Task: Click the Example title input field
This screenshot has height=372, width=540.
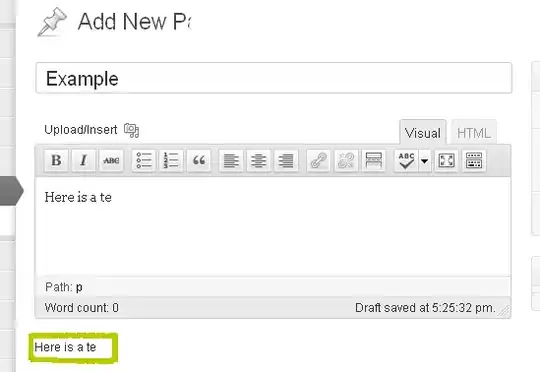Action: [x=274, y=78]
